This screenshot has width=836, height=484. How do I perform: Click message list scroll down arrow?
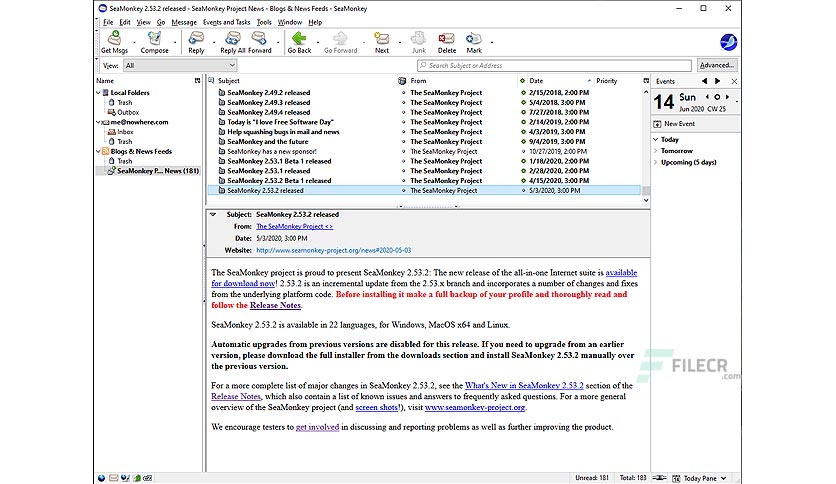646,200
